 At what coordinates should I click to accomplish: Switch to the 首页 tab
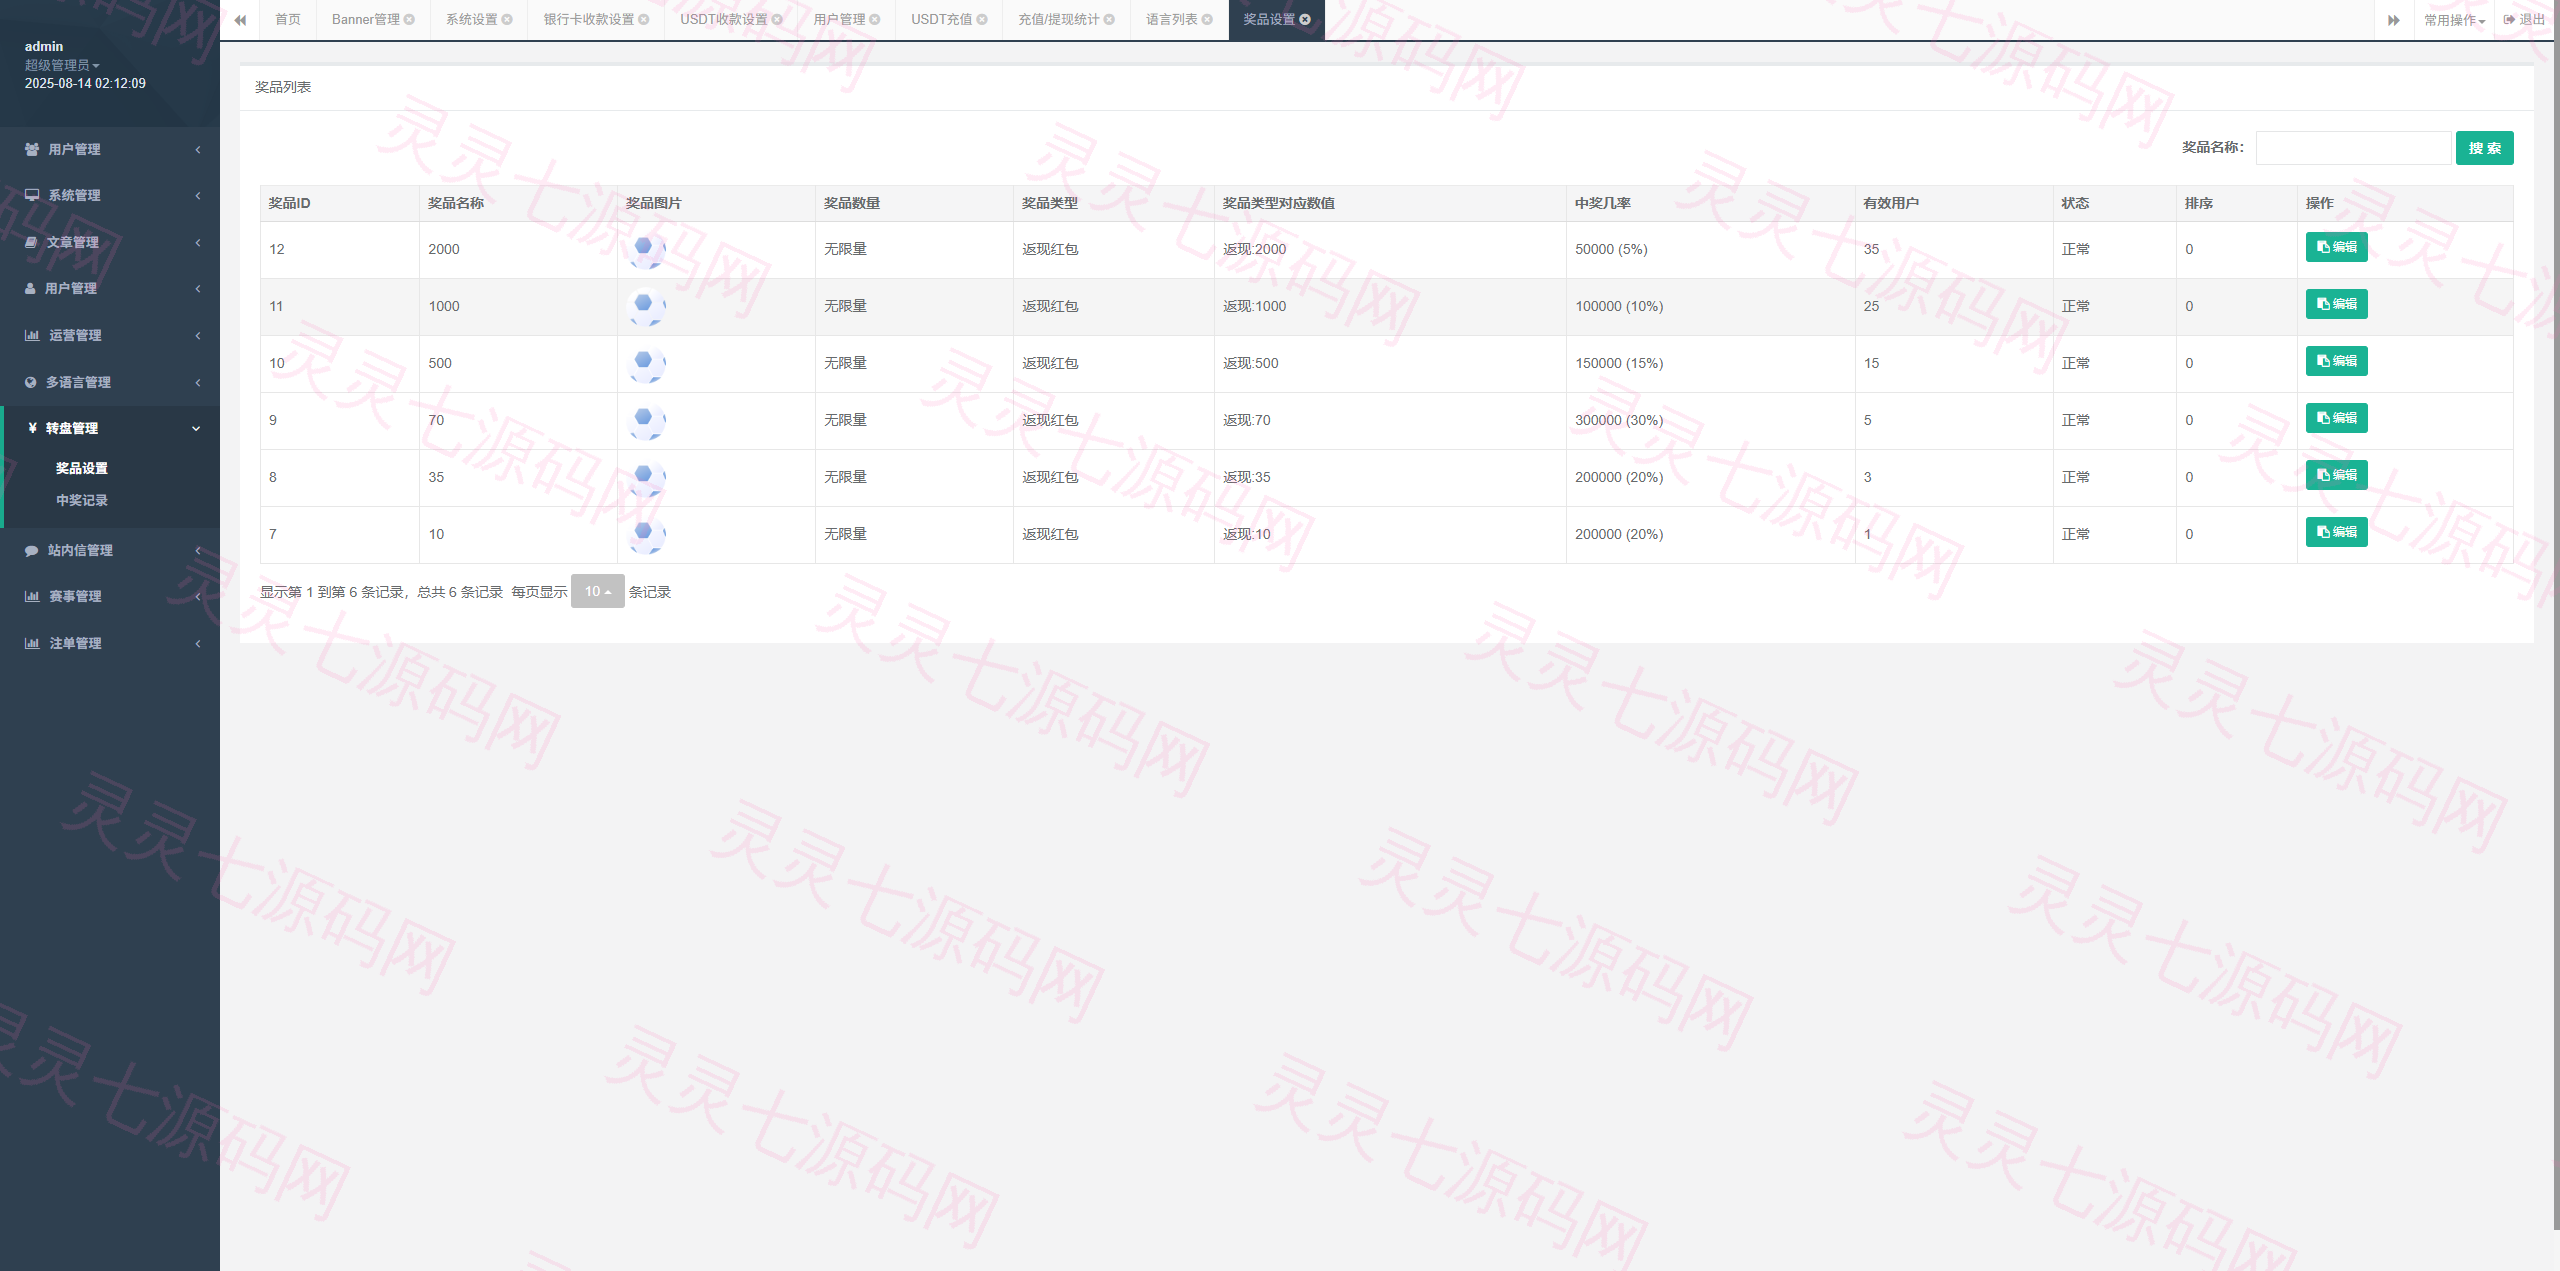288,20
